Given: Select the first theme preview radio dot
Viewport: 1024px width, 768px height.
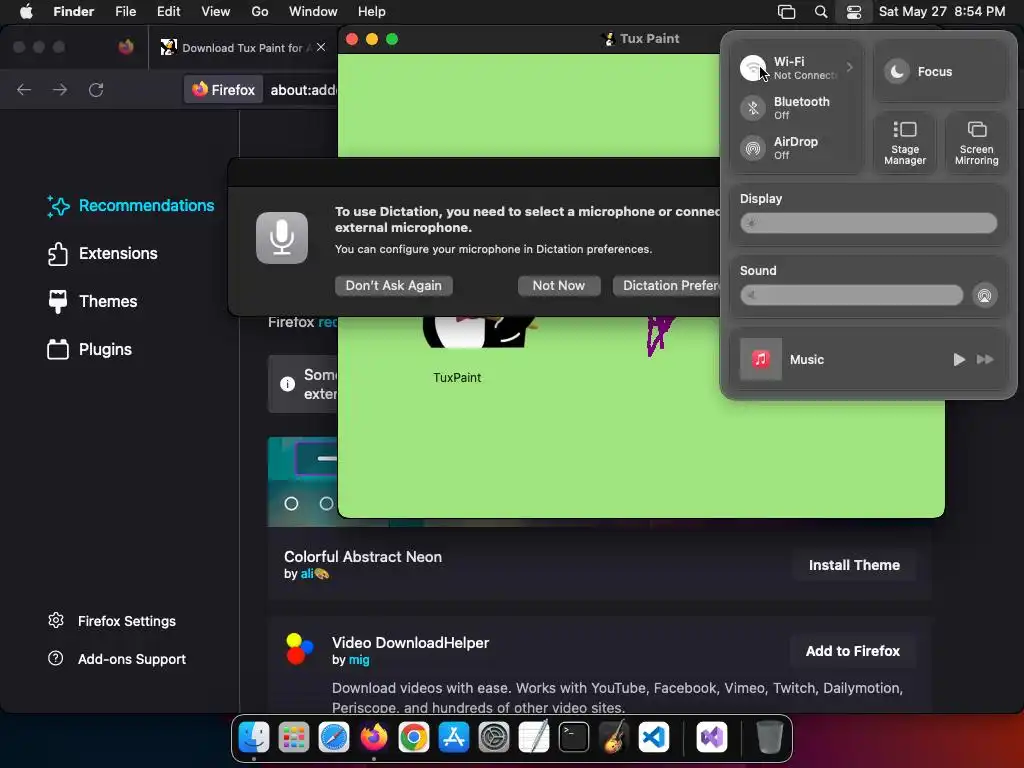Looking at the screenshot, I should coord(291,504).
